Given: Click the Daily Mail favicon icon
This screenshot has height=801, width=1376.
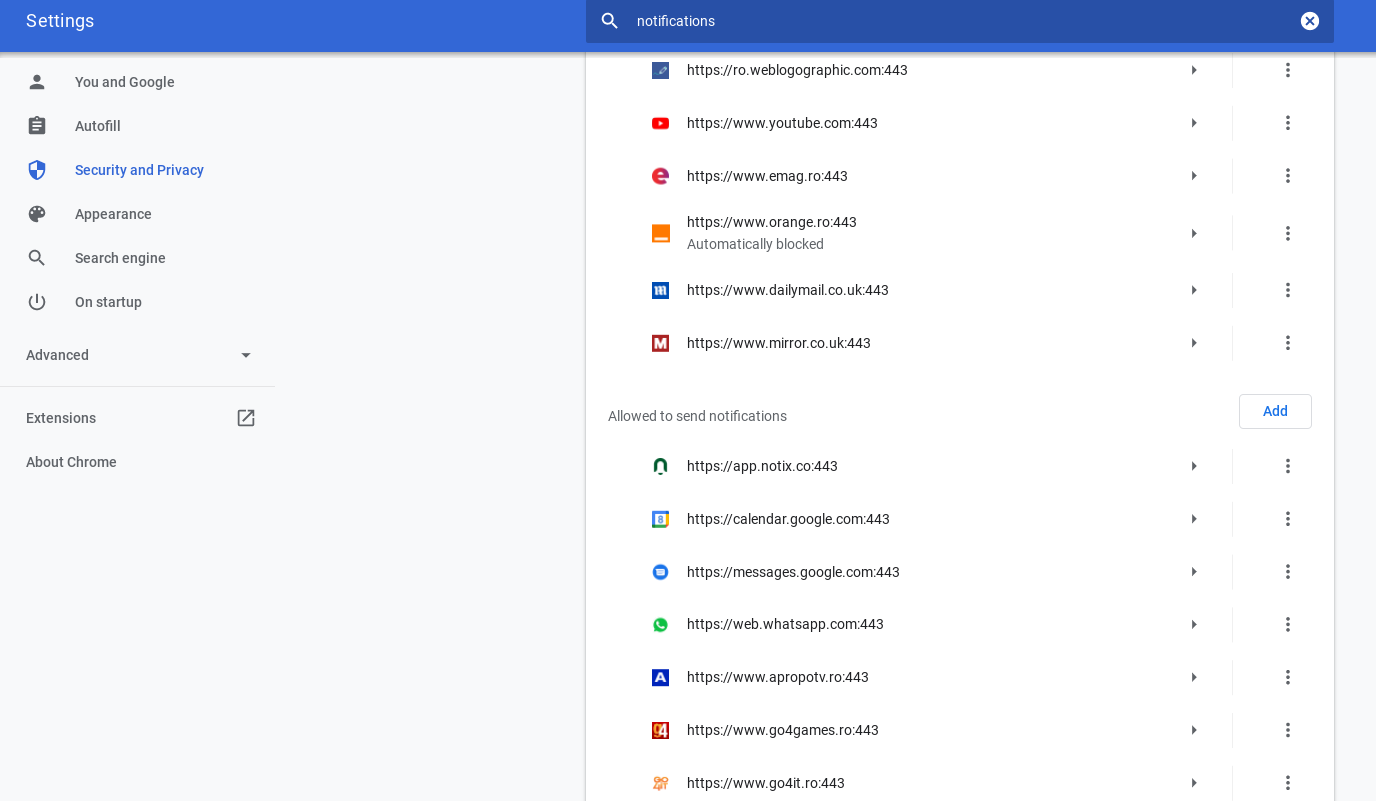Looking at the screenshot, I should pos(660,290).
